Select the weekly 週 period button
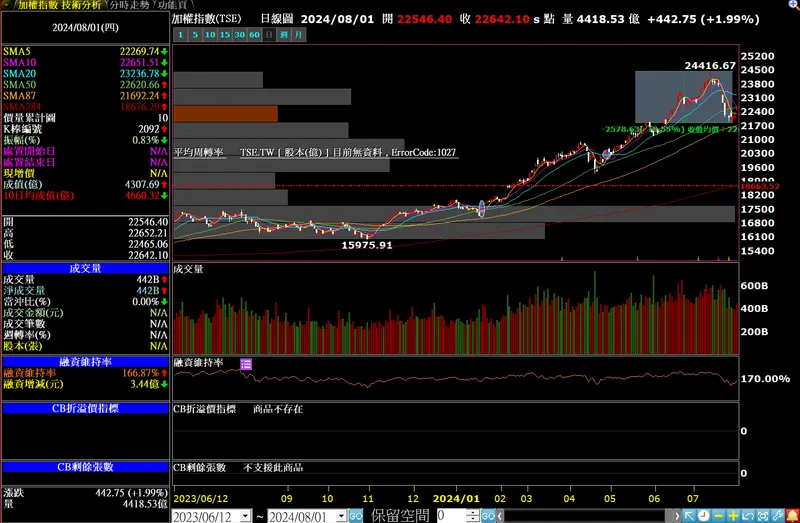The width and height of the screenshot is (800, 523). (x=284, y=35)
